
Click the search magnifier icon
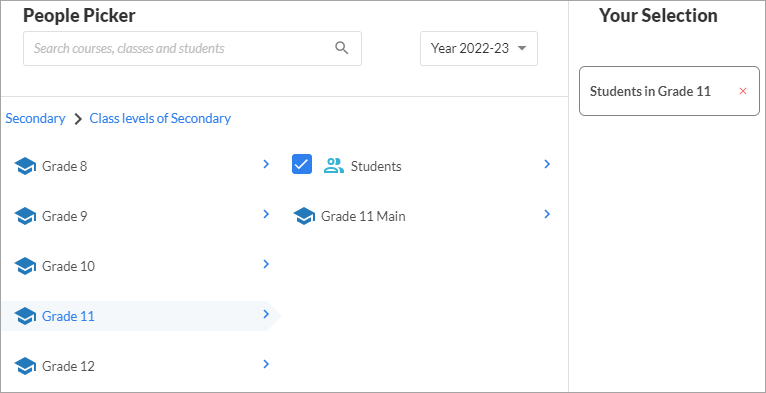341,48
